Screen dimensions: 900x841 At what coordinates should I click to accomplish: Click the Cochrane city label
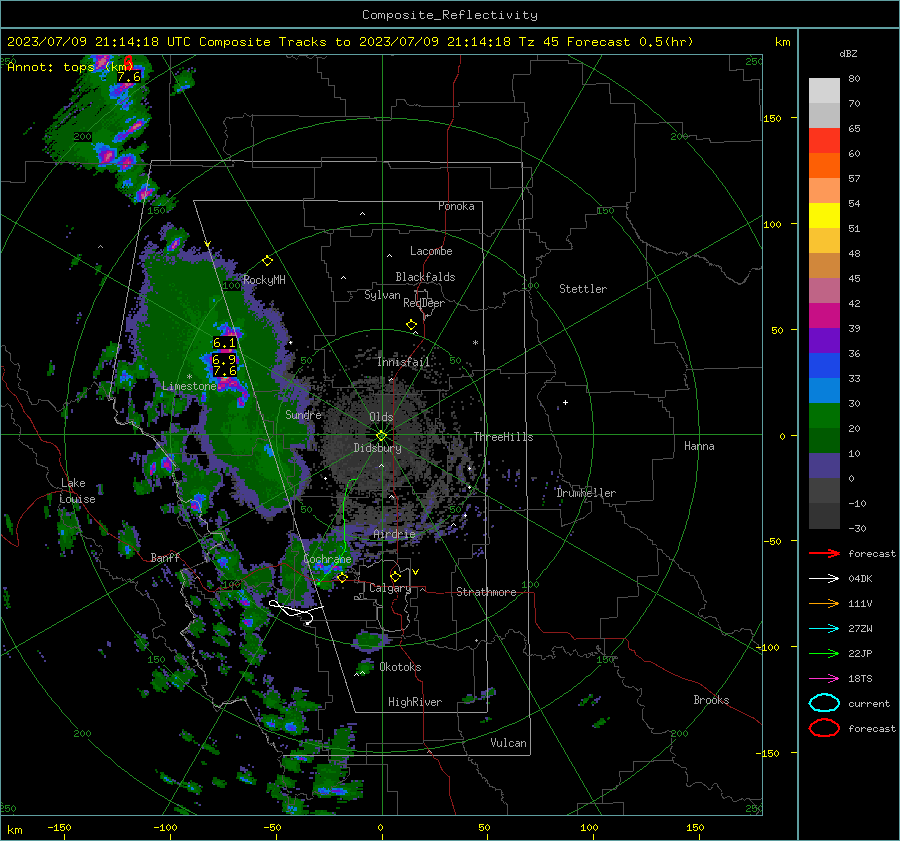(x=327, y=559)
